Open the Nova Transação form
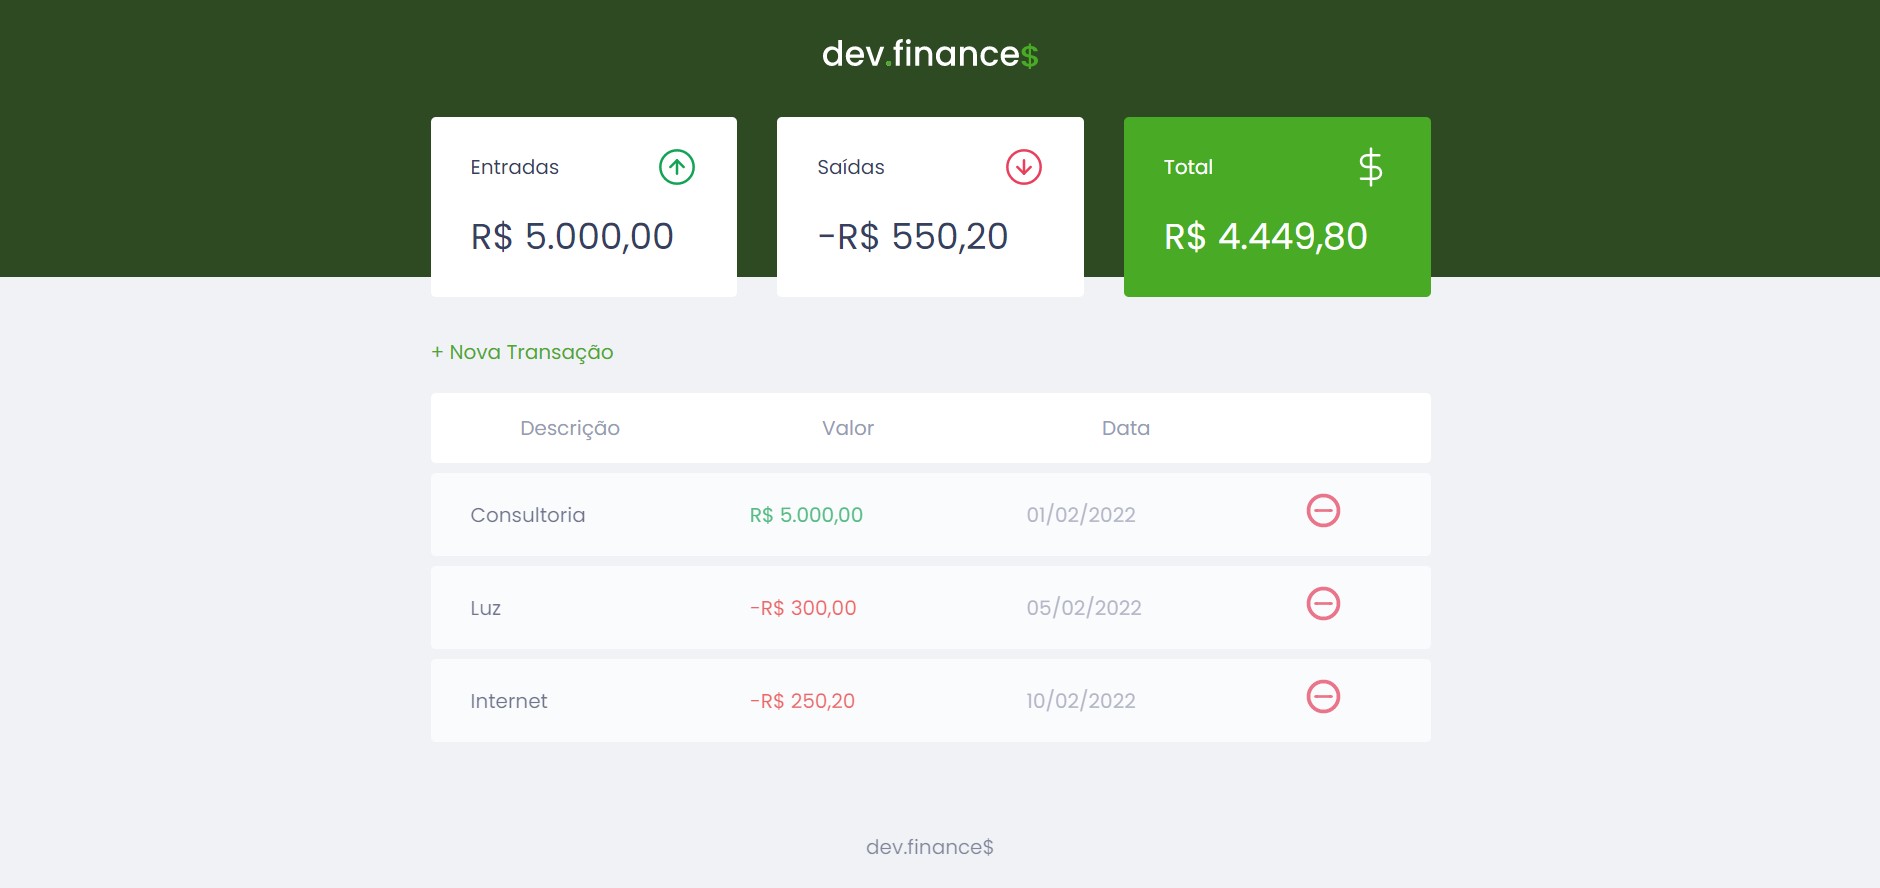 (x=522, y=352)
